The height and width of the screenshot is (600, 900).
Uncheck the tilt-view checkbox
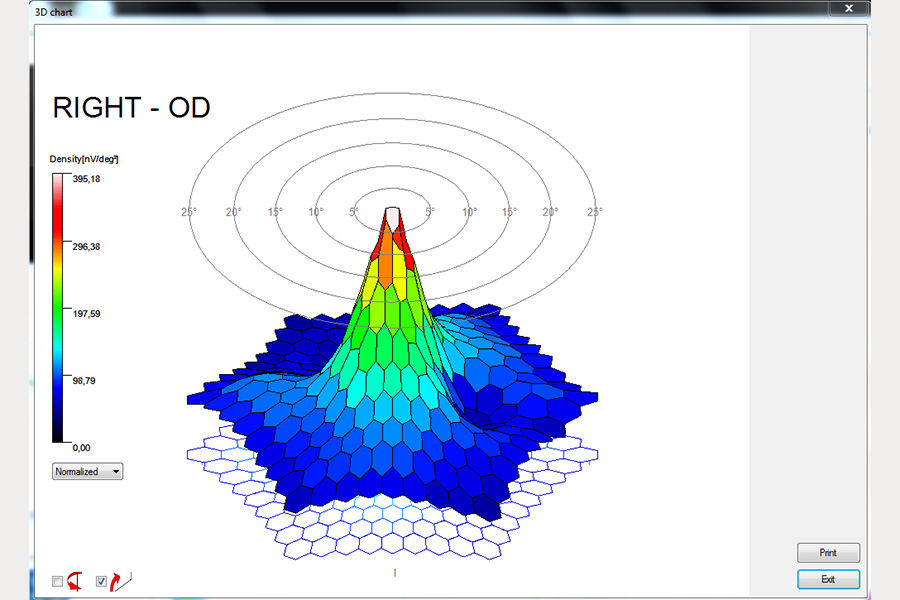(101, 582)
